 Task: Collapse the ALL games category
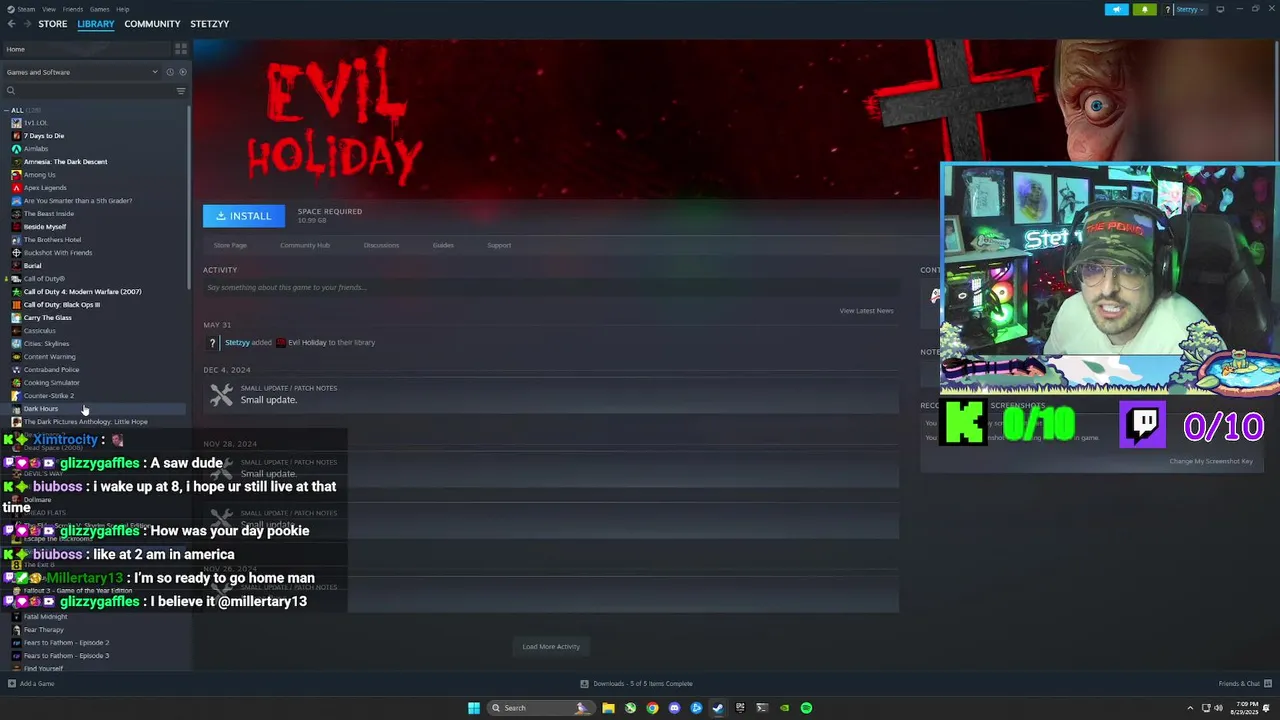[x=6, y=110]
